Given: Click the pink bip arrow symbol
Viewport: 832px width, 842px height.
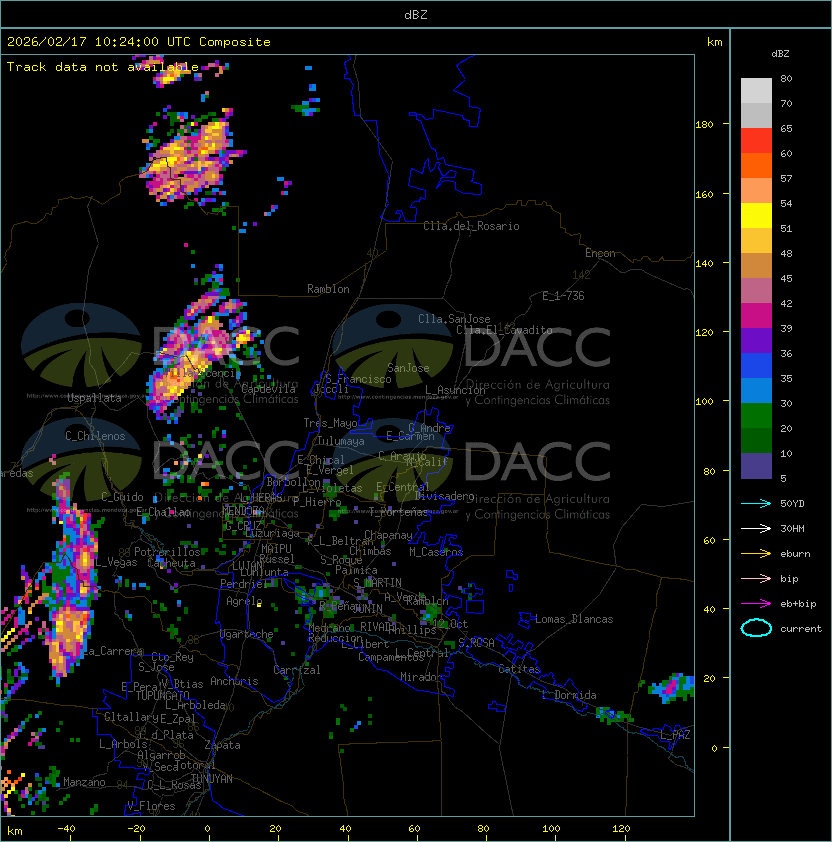Looking at the screenshot, I should 756,579.
